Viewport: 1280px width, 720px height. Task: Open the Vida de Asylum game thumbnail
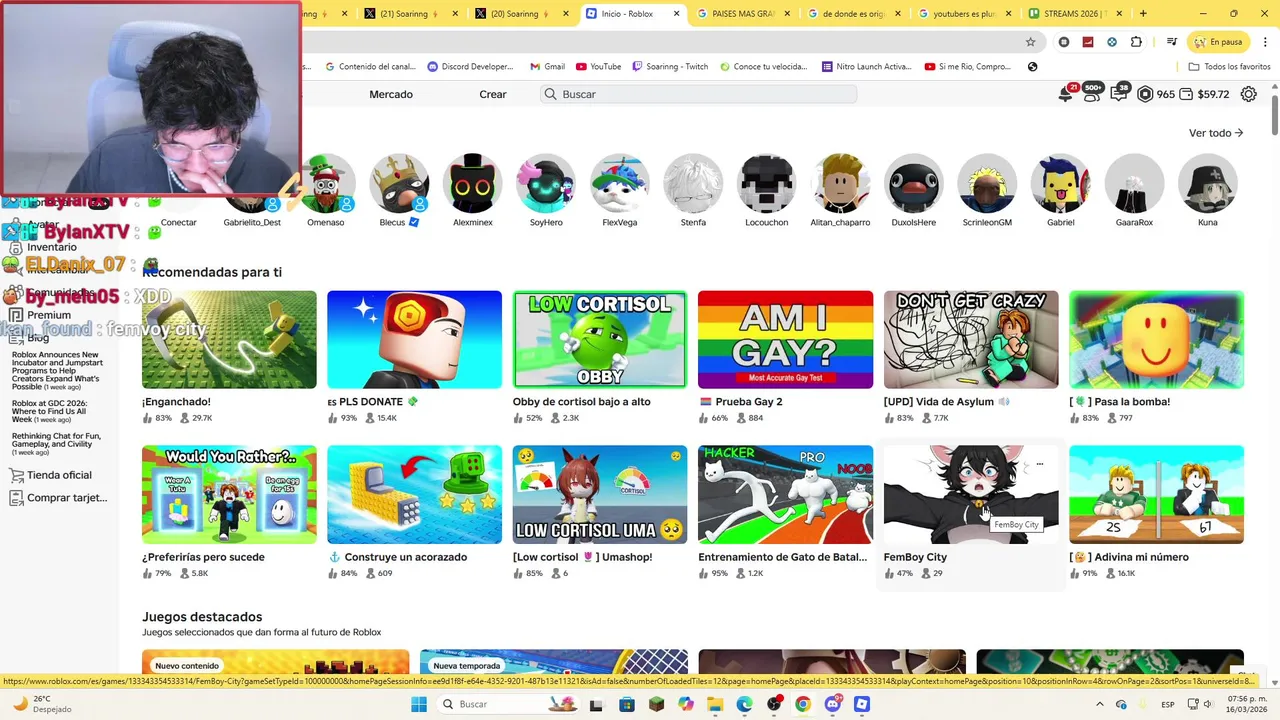[971, 339]
